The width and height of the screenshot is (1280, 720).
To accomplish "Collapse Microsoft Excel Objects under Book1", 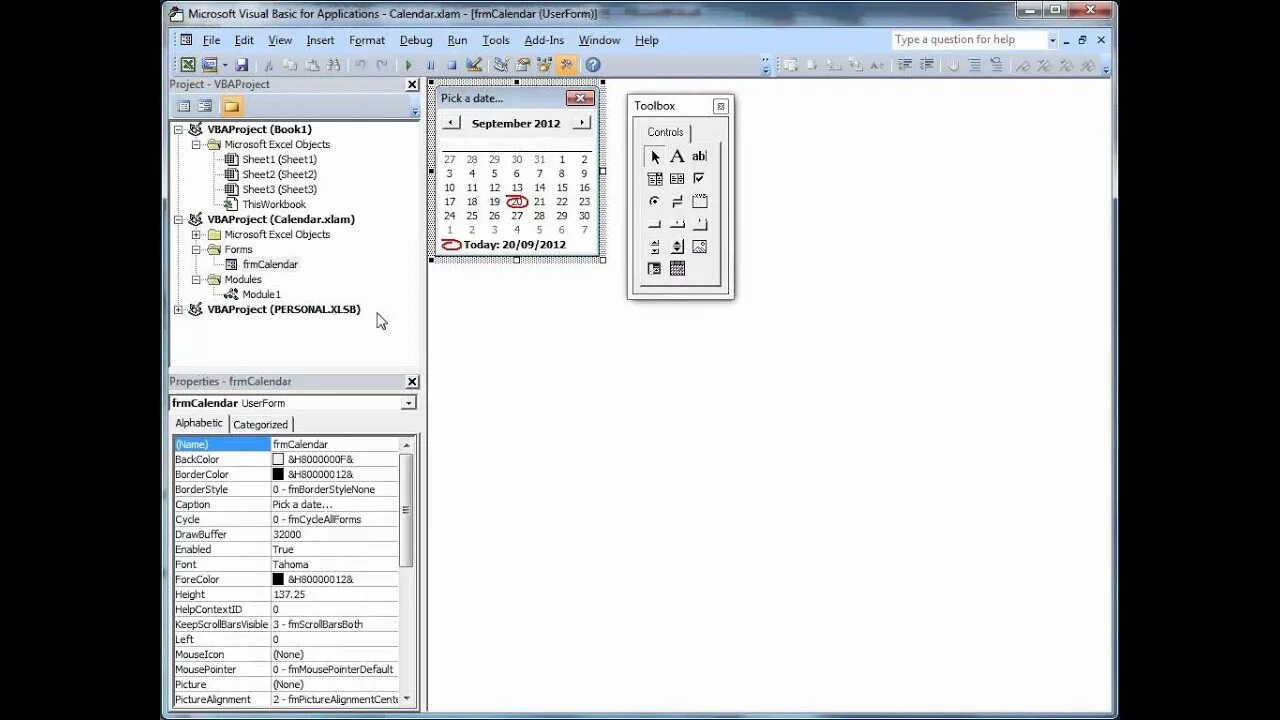I will (x=197, y=144).
